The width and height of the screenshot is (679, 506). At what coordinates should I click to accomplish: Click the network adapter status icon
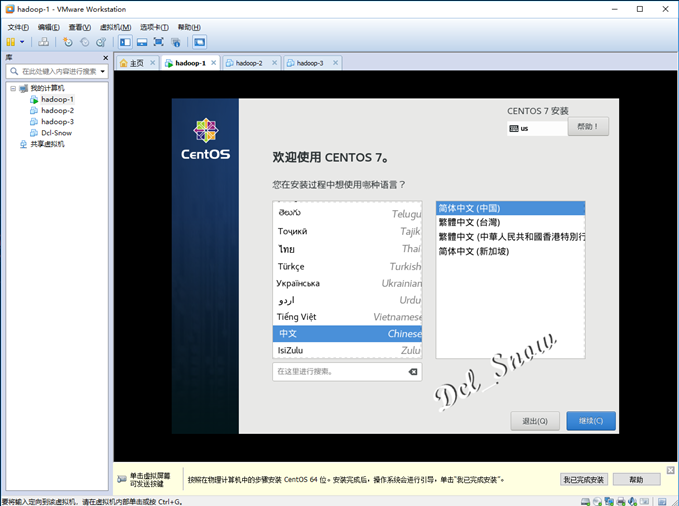pyautogui.click(x=609, y=502)
